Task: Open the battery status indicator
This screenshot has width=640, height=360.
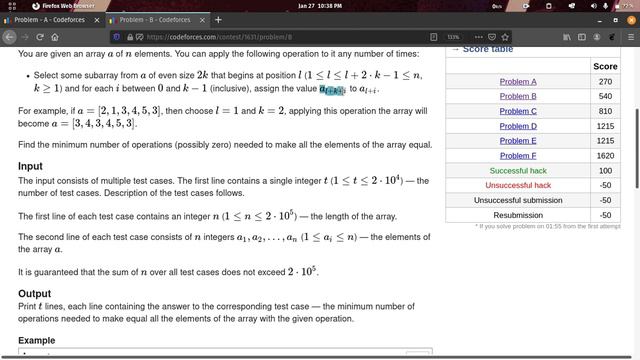Action: tap(623, 6)
